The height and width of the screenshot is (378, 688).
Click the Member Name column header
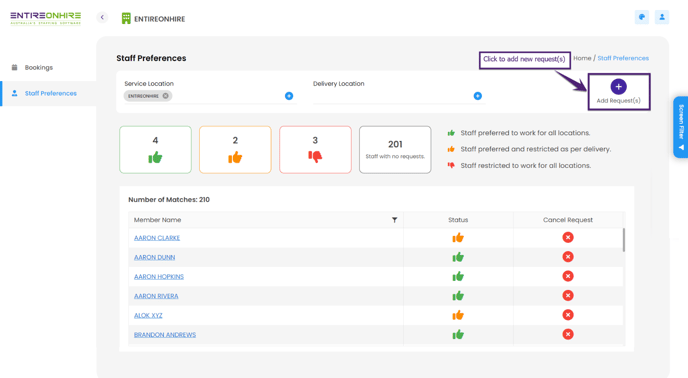pyautogui.click(x=158, y=220)
